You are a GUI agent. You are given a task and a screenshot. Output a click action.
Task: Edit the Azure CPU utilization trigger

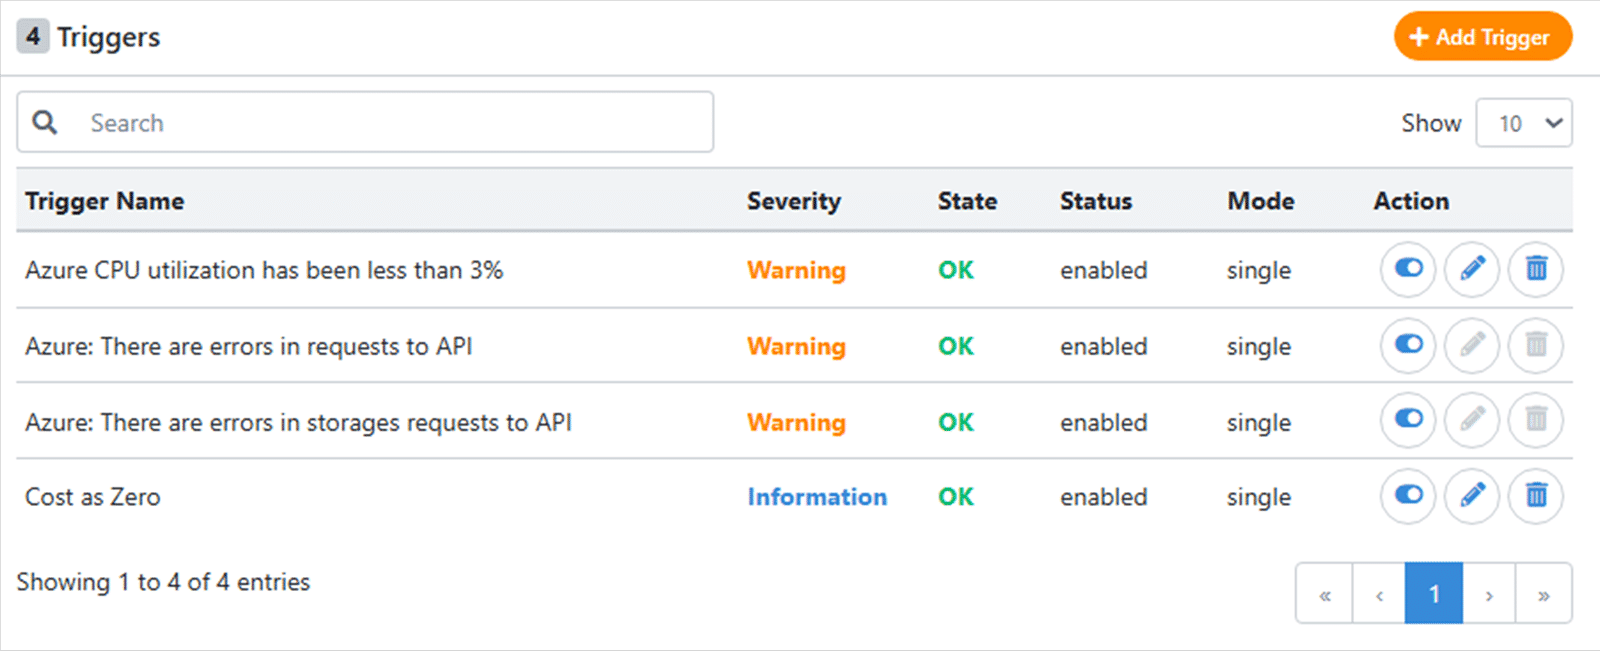[1472, 269]
